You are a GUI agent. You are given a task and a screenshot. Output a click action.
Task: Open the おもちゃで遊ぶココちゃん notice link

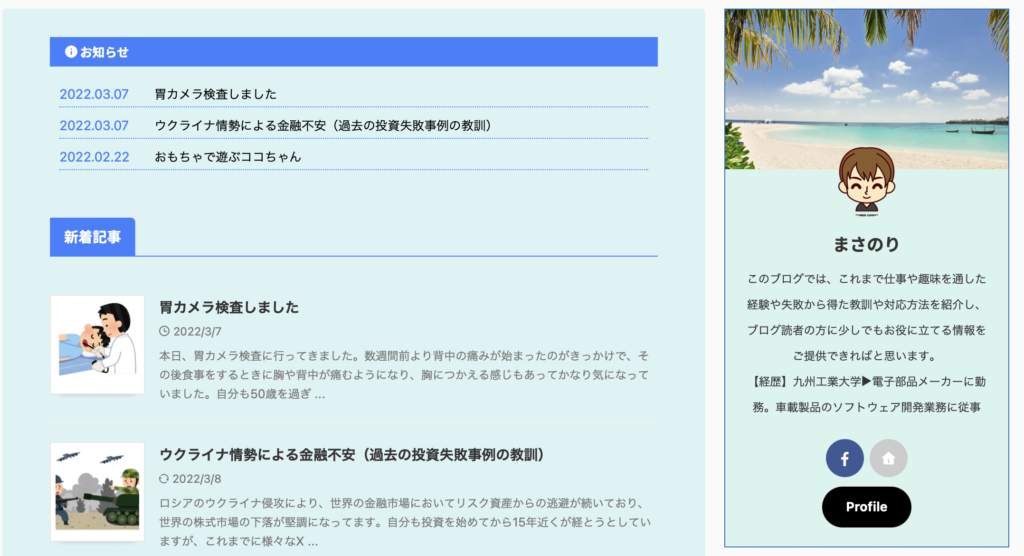pos(227,157)
